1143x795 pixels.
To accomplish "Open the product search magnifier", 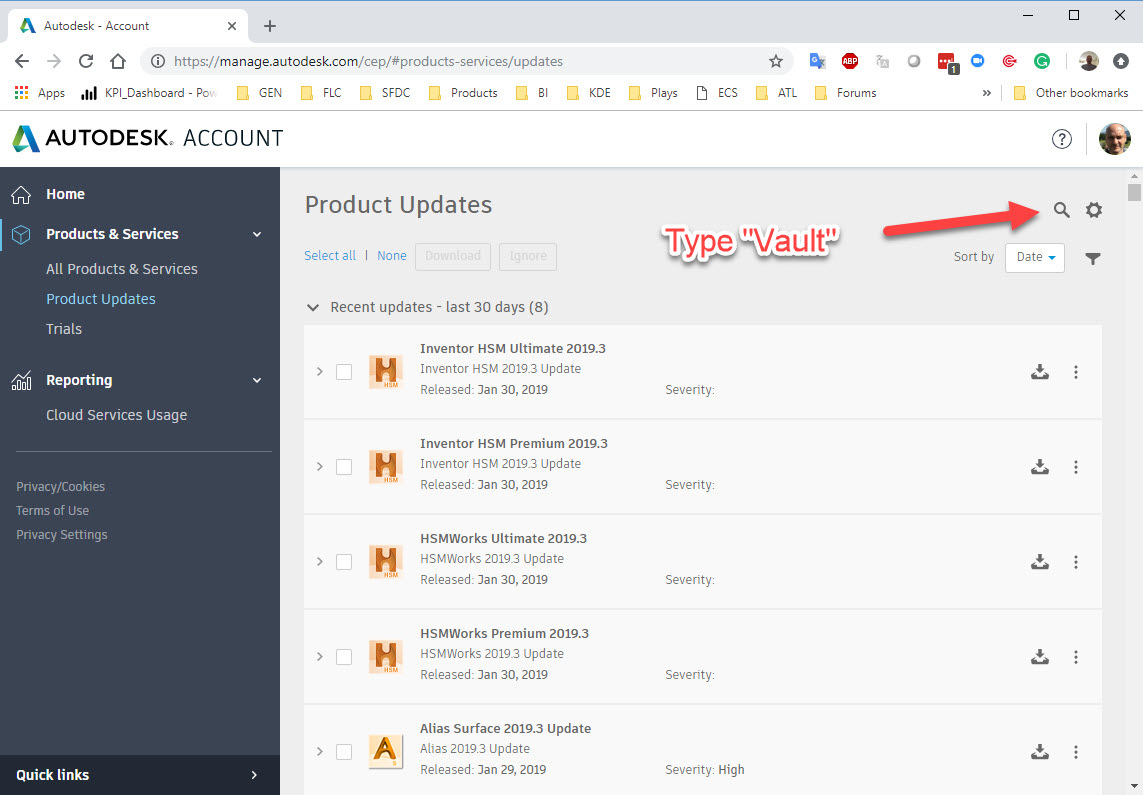I will (1062, 210).
